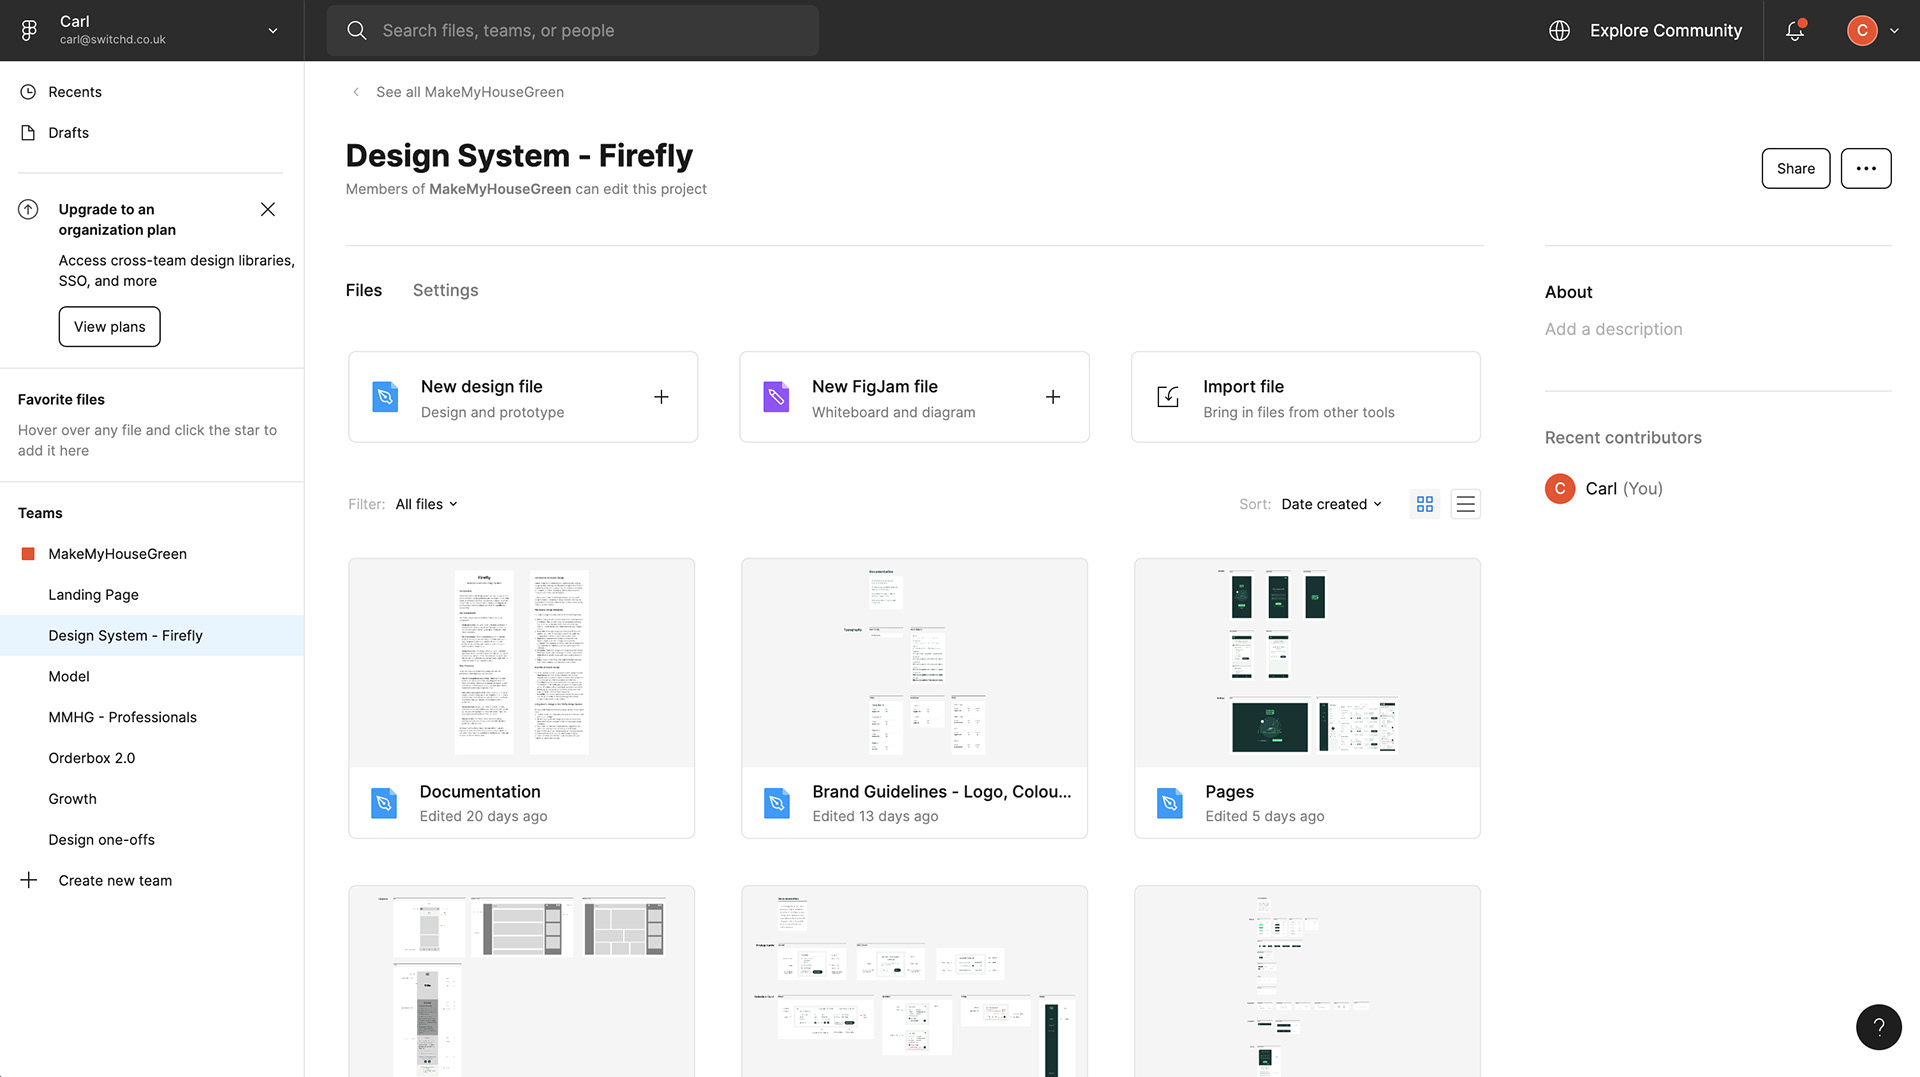Open the notifications bell
1920x1077 pixels.
(1795, 30)
